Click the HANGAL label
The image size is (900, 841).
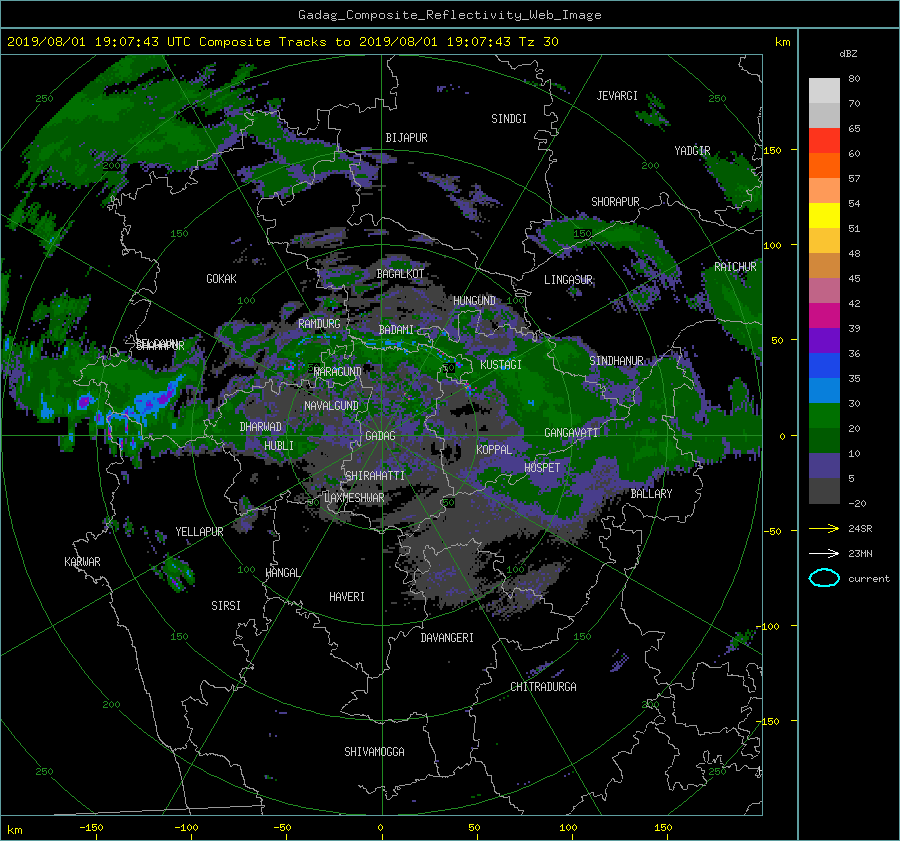point(282,573)
